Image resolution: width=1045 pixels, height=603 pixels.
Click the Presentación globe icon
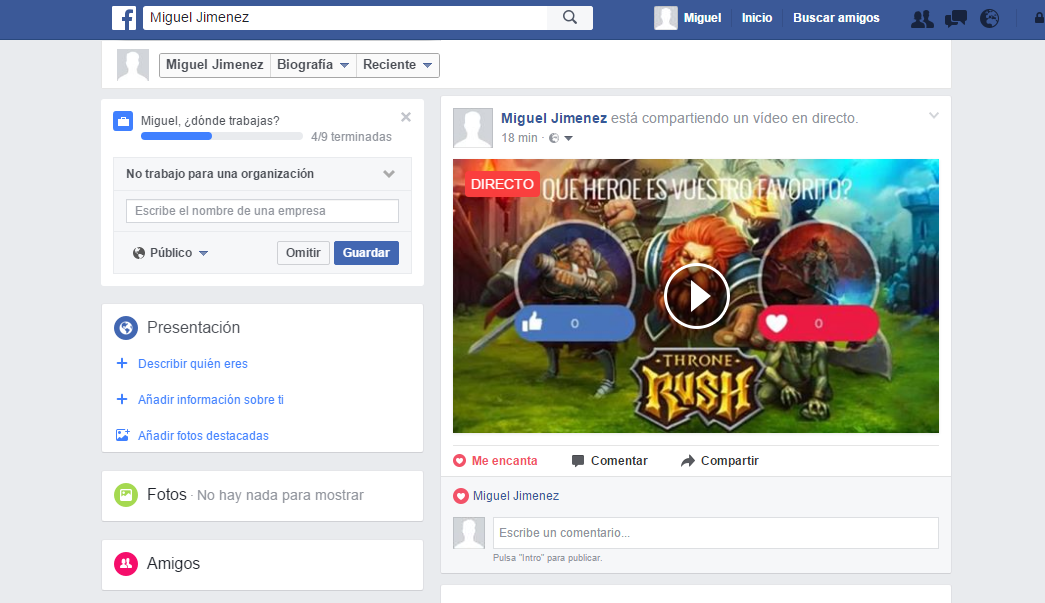click(126, 328)
